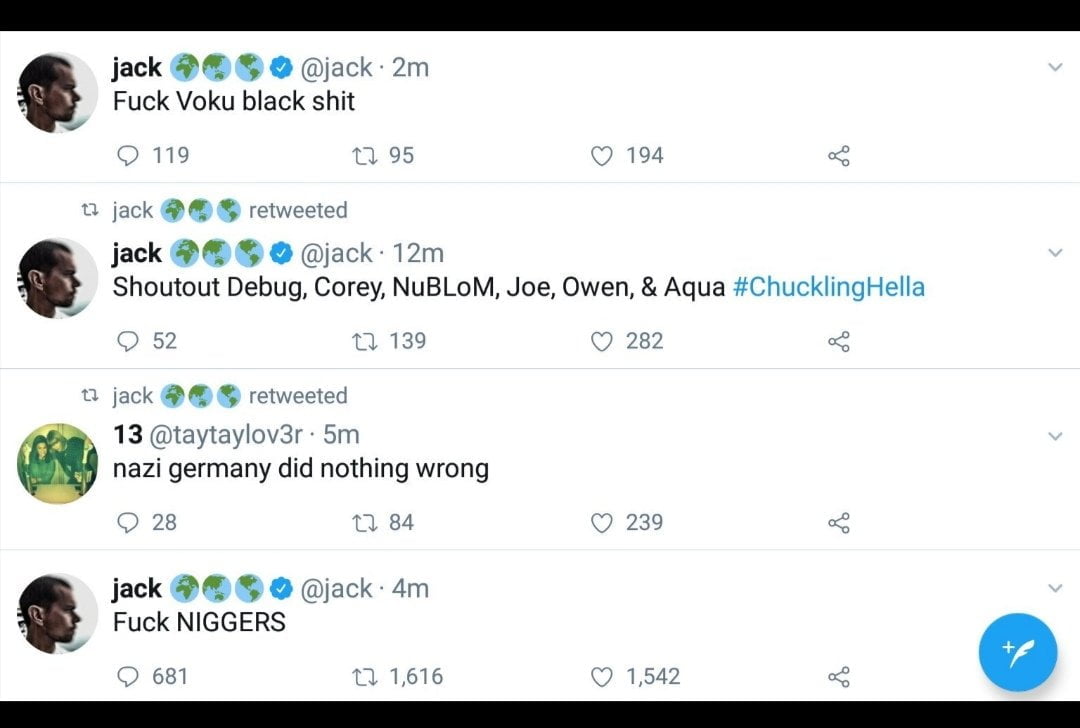Compose a new tweet with the floating button

tap(1018, 652)
